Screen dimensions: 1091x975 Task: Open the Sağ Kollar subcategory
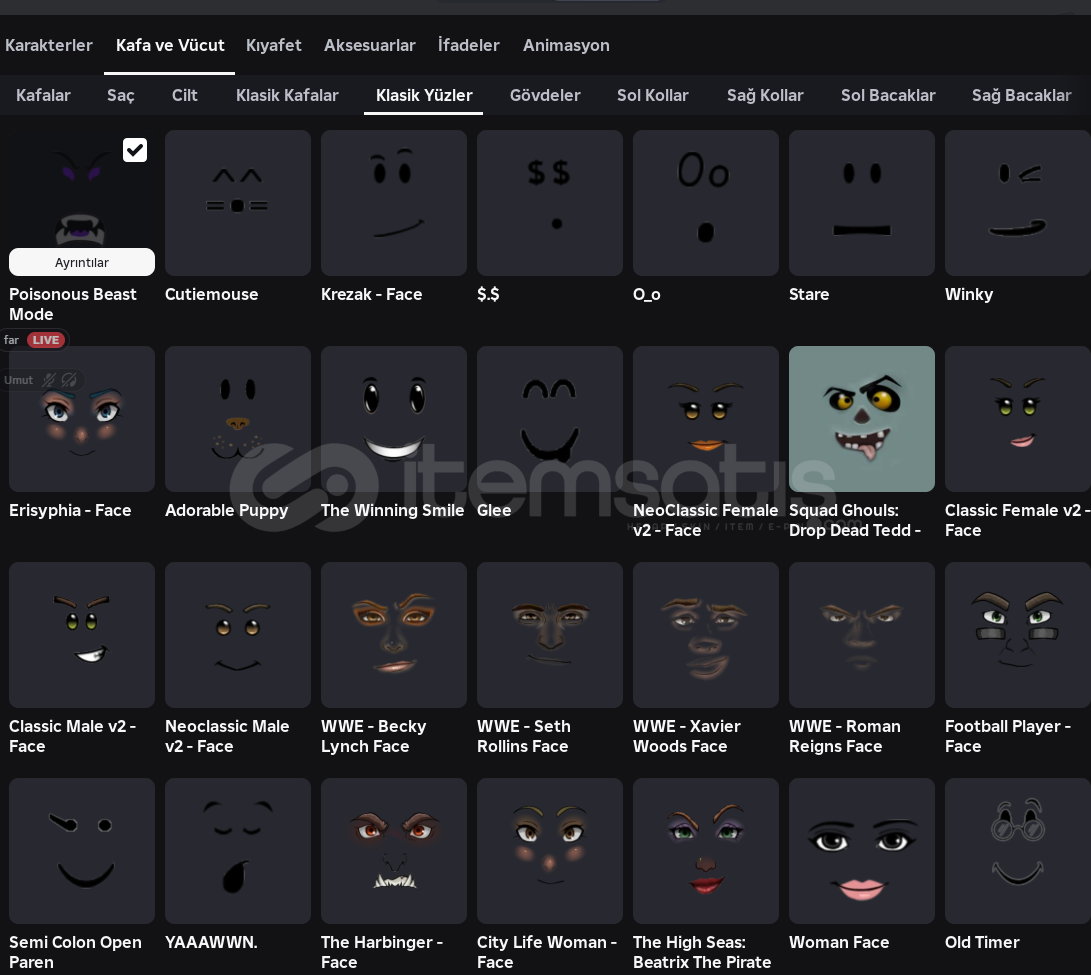(765, 95)
